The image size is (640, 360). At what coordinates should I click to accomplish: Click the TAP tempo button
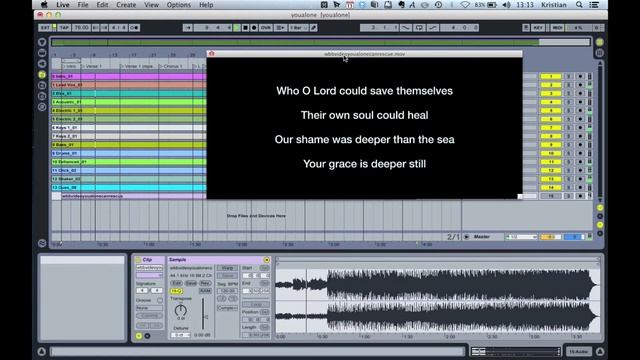64,28
